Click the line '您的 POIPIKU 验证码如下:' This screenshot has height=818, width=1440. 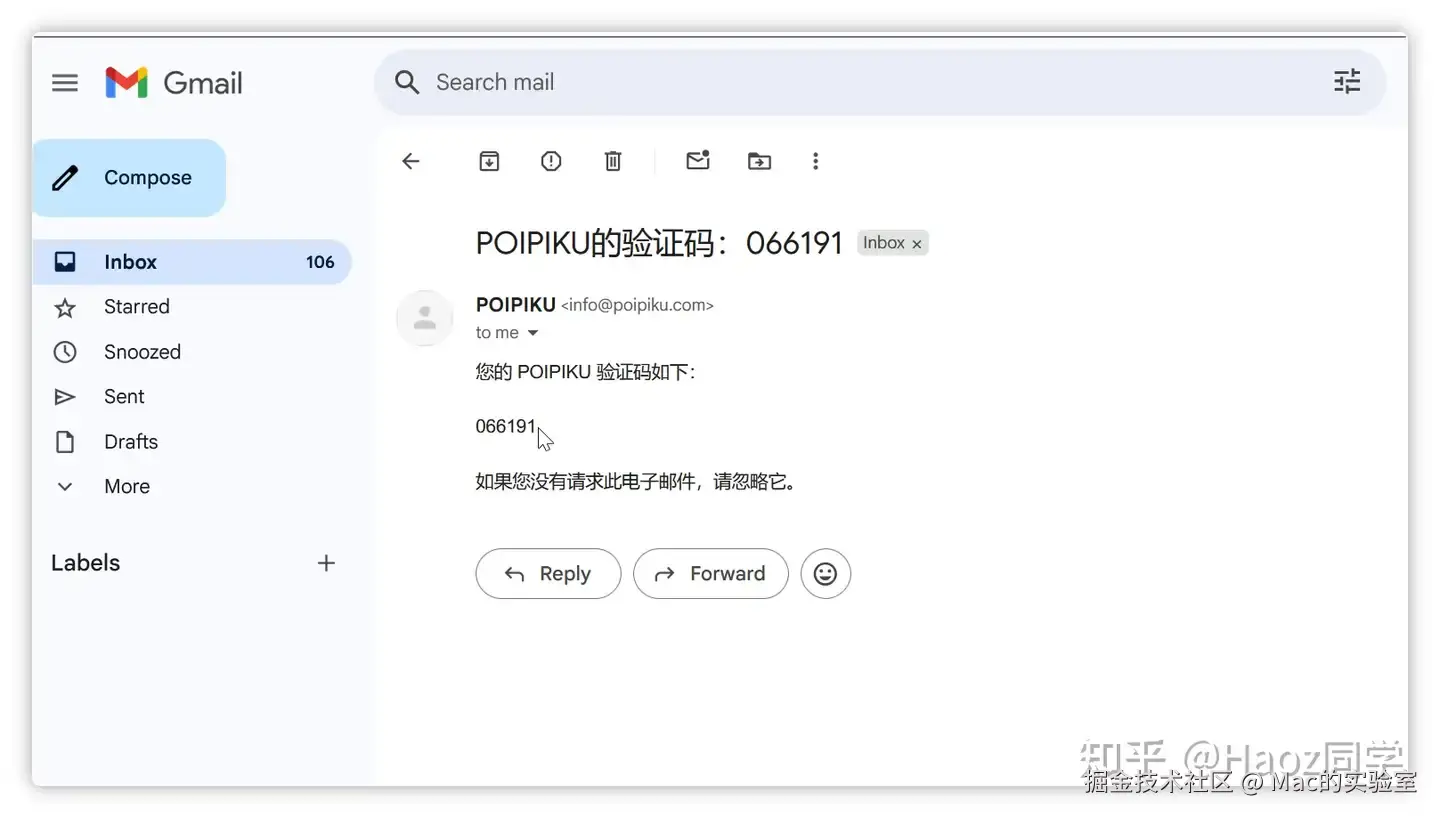click(x=586, y=372)
